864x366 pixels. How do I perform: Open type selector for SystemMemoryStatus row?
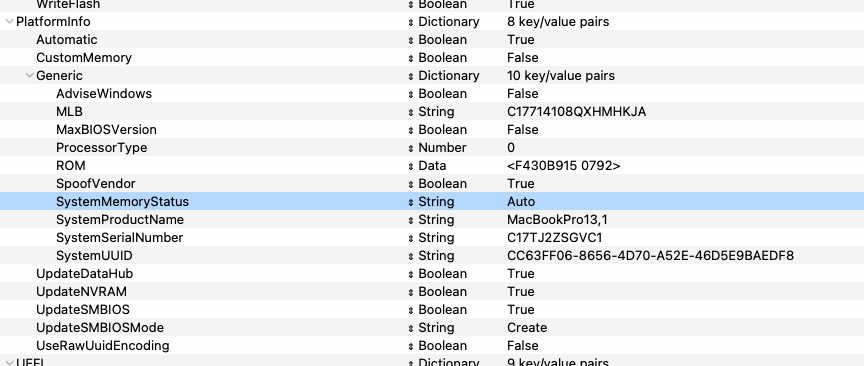pos(411,202)
